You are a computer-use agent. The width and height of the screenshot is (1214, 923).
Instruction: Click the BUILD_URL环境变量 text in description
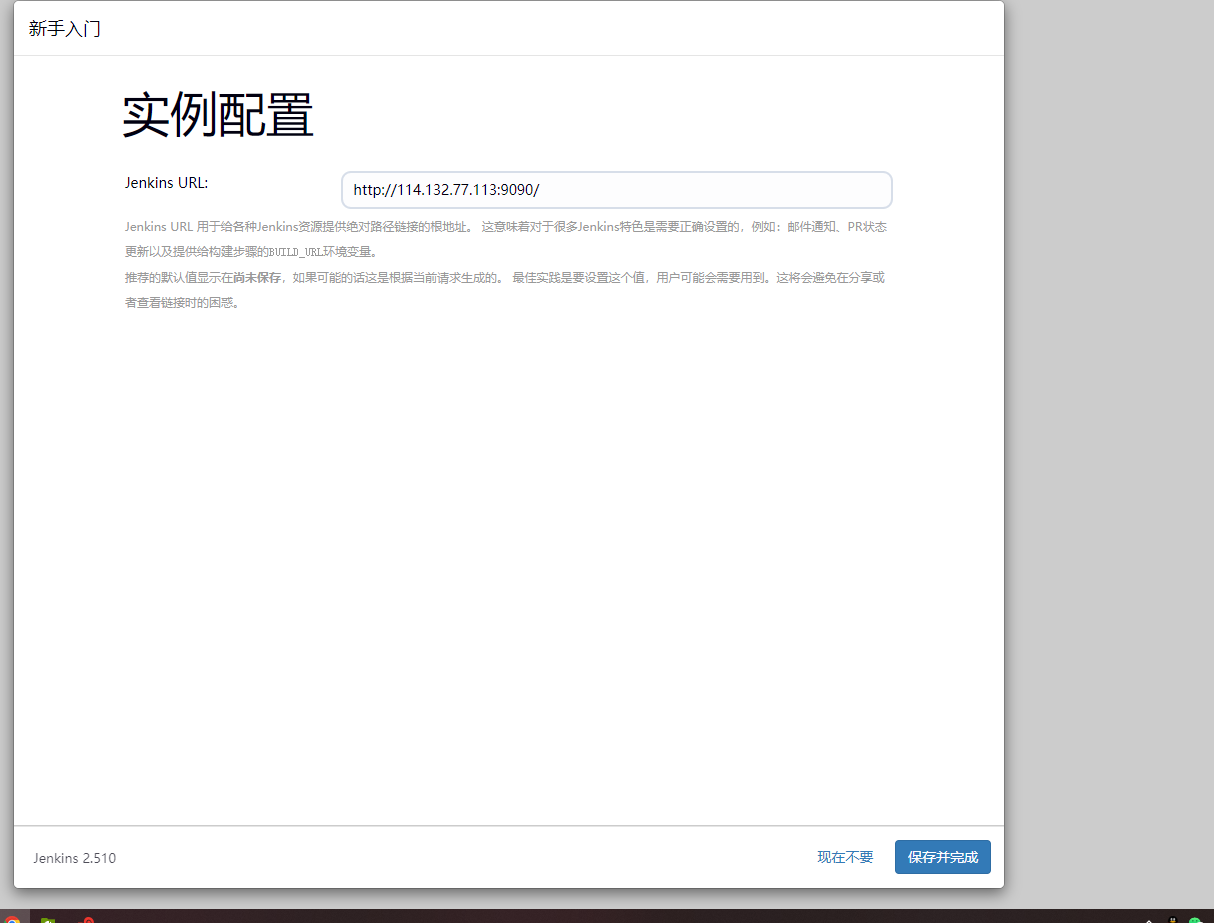coord(319,252)
